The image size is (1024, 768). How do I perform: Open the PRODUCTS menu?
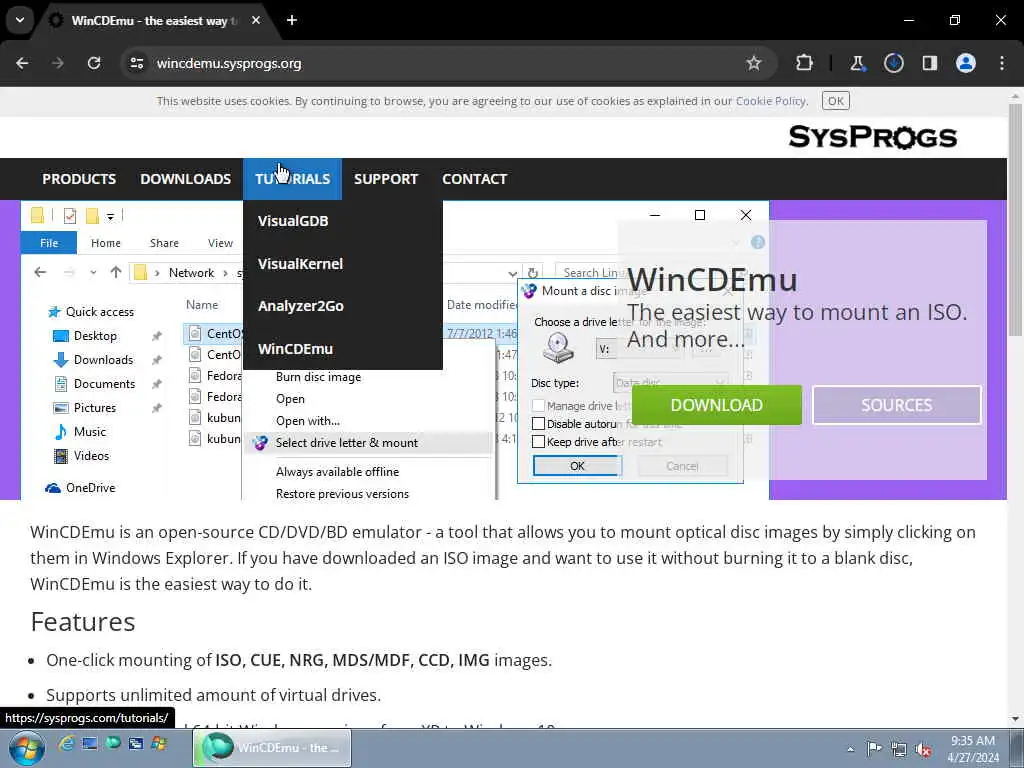79,179
